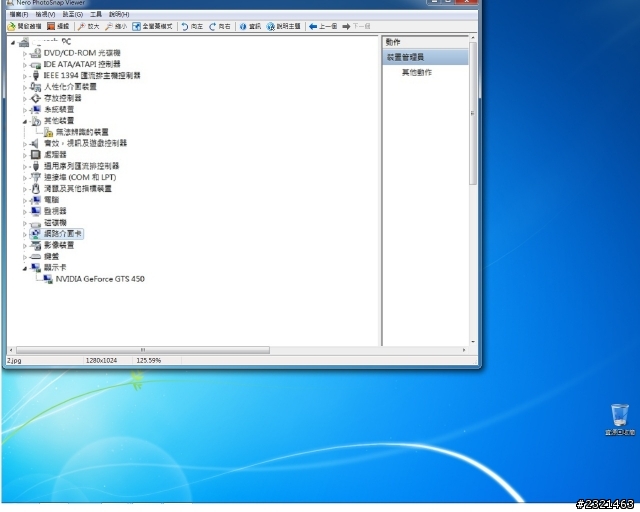Open 說明主題 help topics from toolbar
640x512 pixels.
click(283, 27)
